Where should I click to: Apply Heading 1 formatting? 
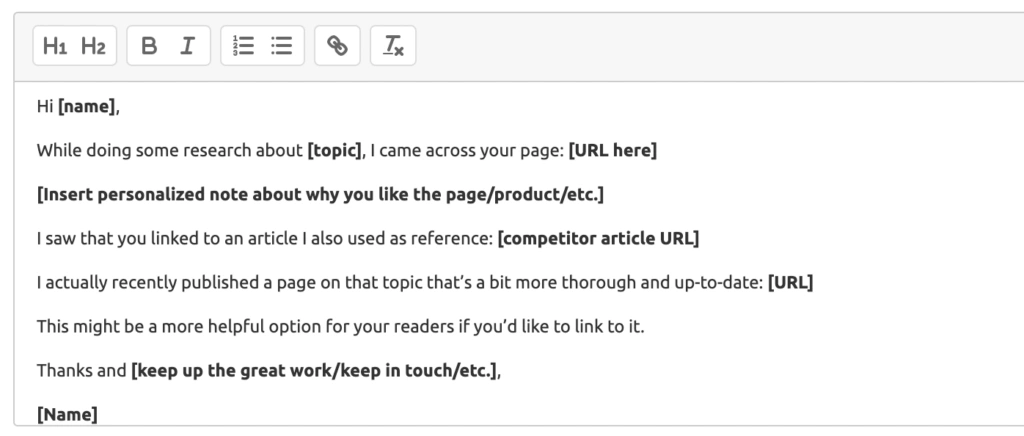pos(56,46)
